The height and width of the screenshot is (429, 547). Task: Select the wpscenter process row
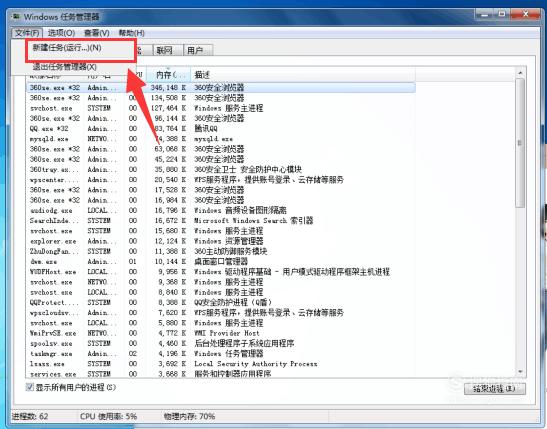tap(221, 180)
